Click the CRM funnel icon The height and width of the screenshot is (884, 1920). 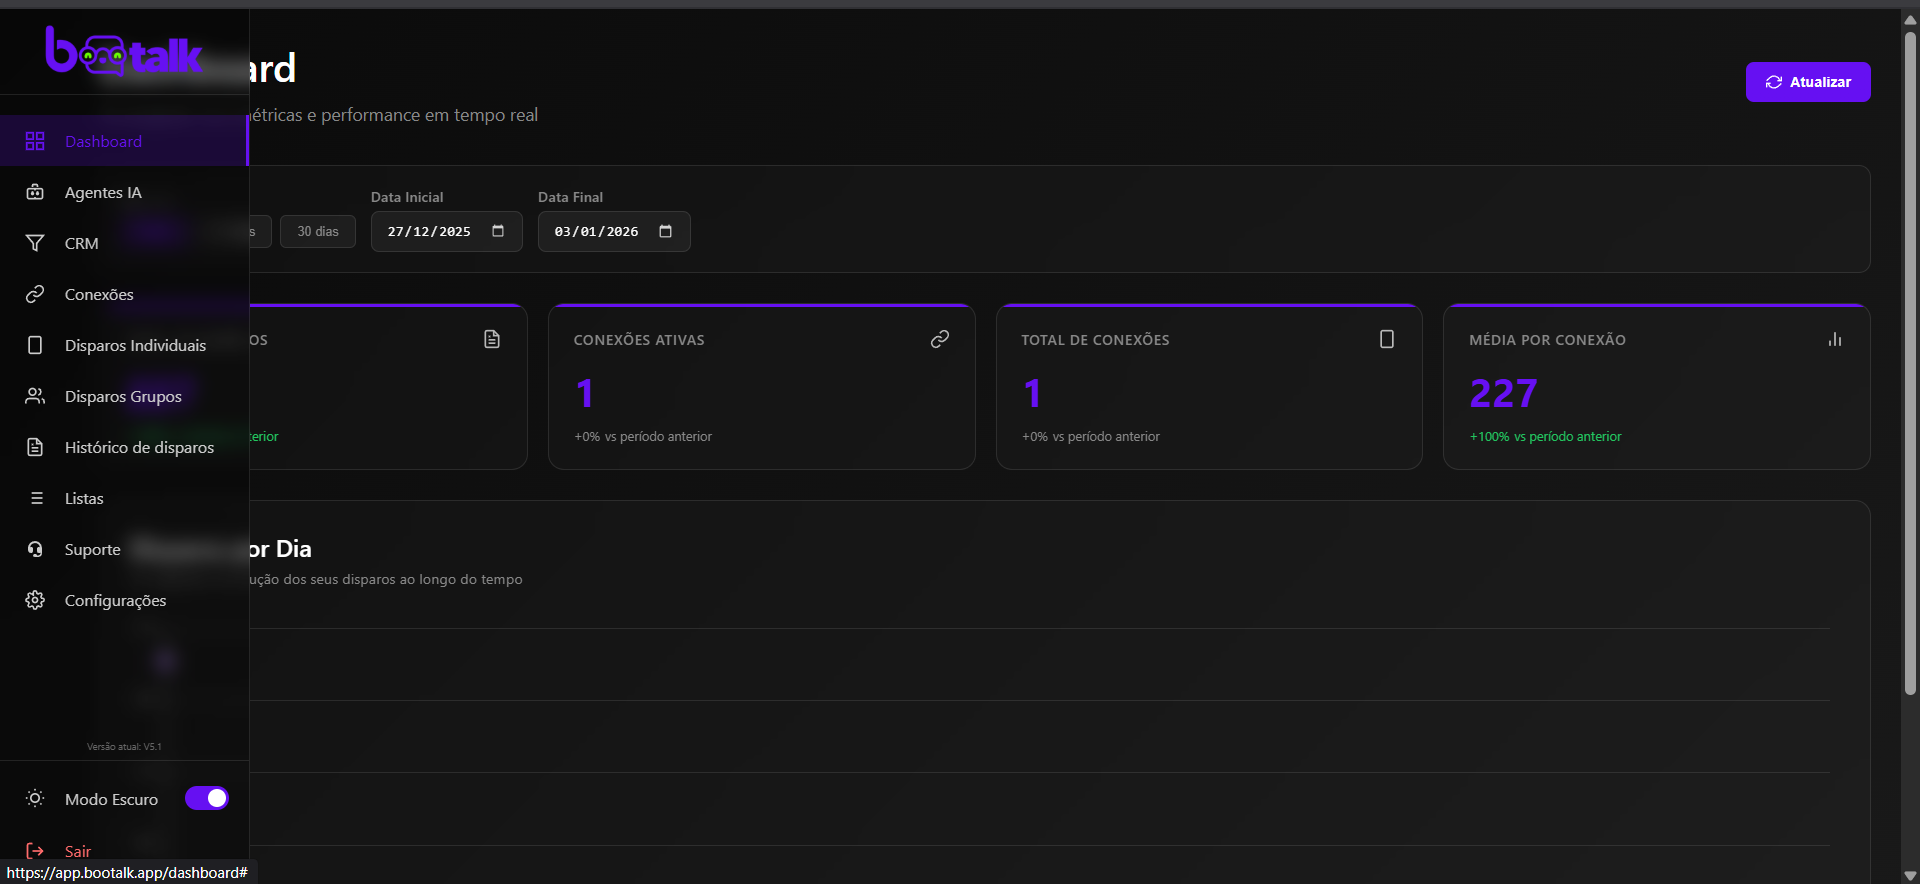[x=35, y=243]
